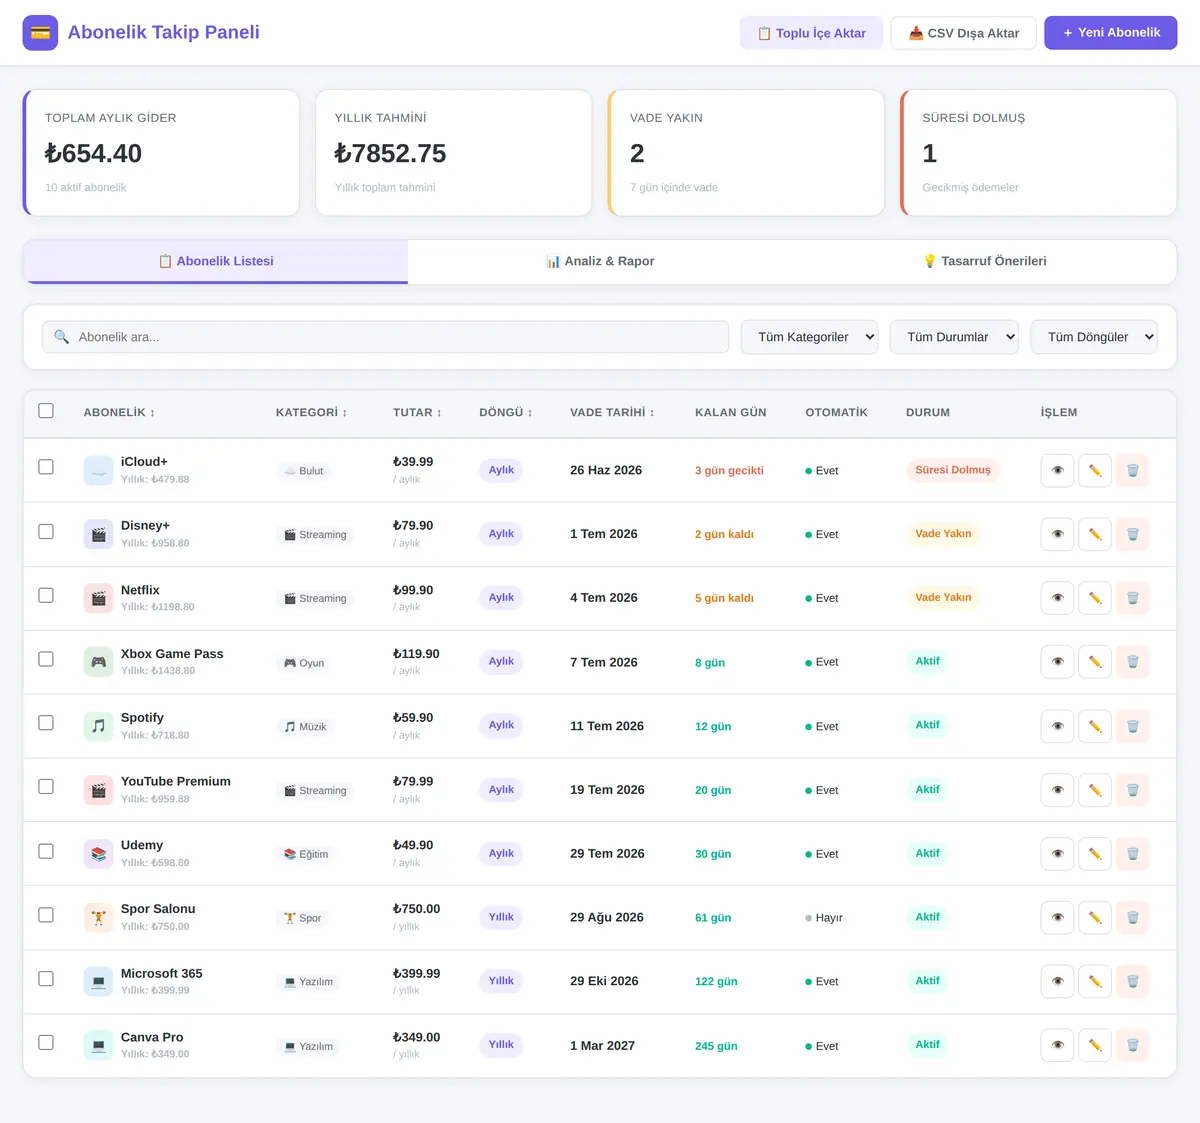Delete the Canva Pro subscription
The image size is (1200, 1123).
coord(1133,1046)
